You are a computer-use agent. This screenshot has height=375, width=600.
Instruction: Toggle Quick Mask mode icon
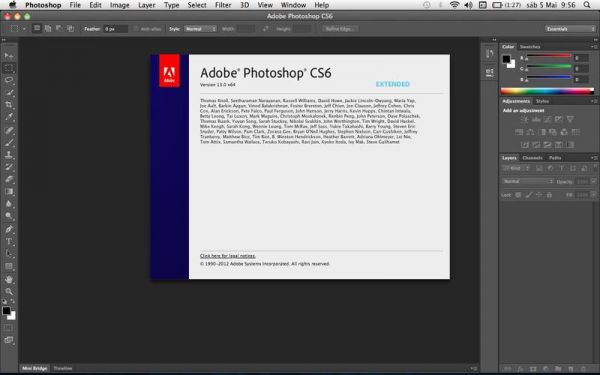pyautogui.click(x=8, y=328)
